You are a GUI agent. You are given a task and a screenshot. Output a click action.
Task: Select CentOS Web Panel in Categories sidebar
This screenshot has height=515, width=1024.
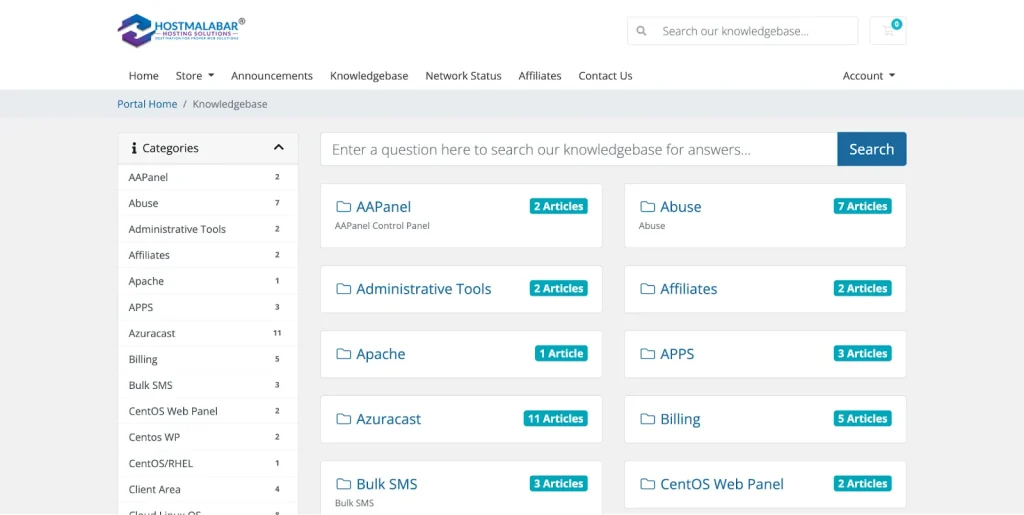[x=208, y=411]
